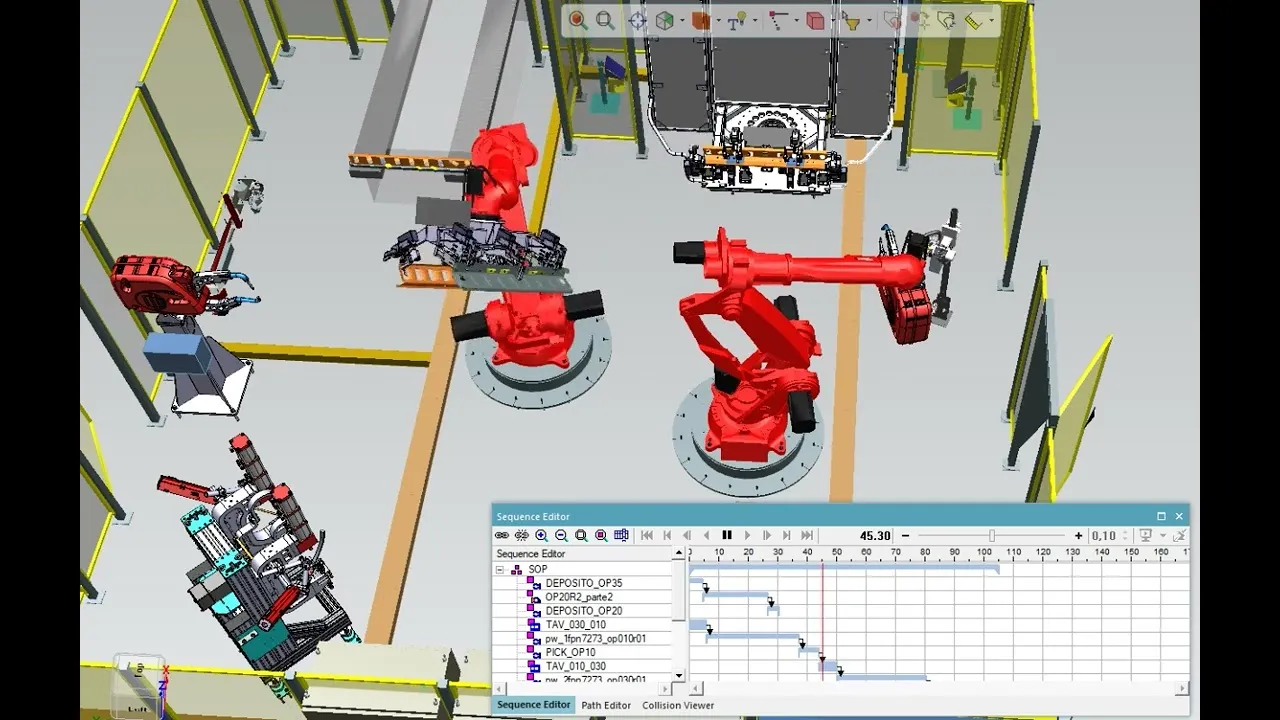Select OP20R2_parte2 operation

[579, 597]
